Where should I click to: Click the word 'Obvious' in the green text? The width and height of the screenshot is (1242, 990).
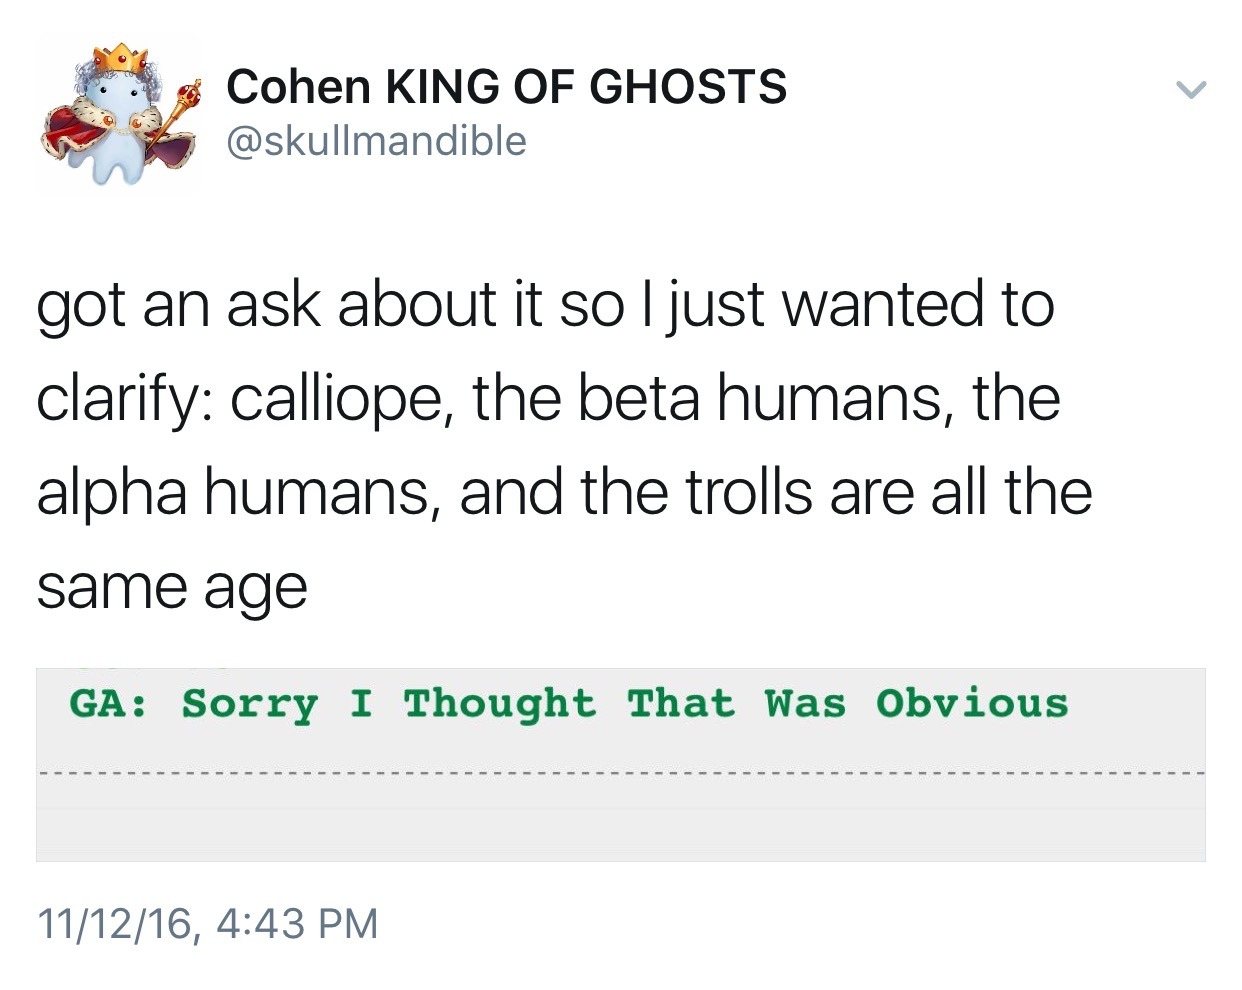(972, 704)
